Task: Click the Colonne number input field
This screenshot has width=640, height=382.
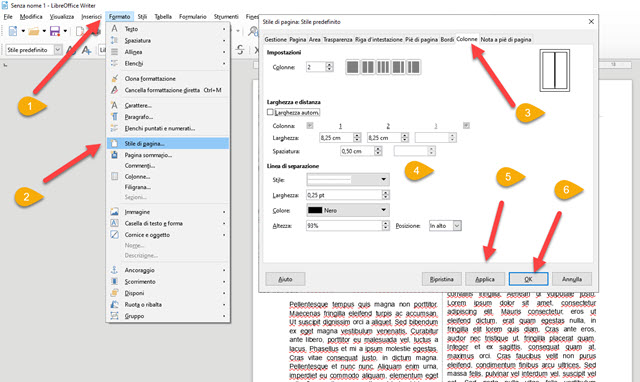Action: pos(316,67)
